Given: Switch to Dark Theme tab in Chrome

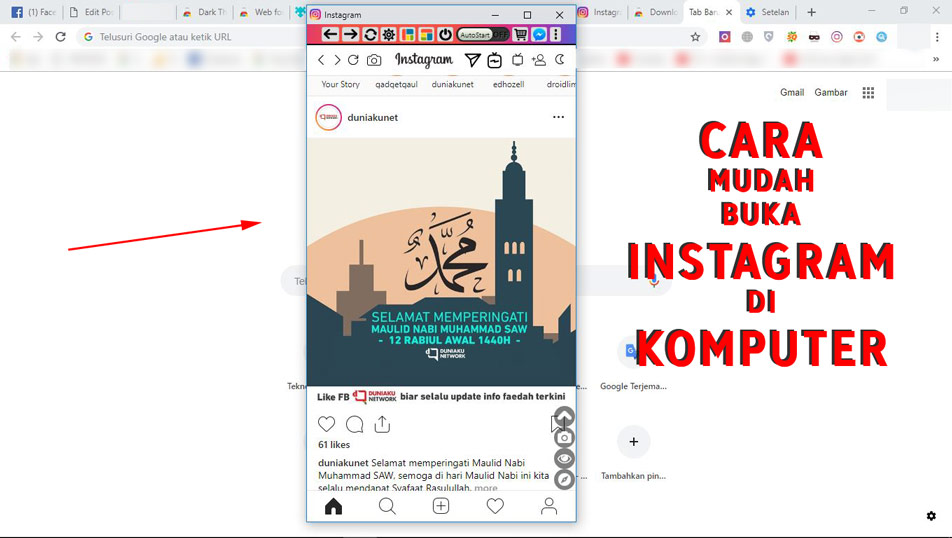Looking at the screenshot, I should tap(205, 12).
